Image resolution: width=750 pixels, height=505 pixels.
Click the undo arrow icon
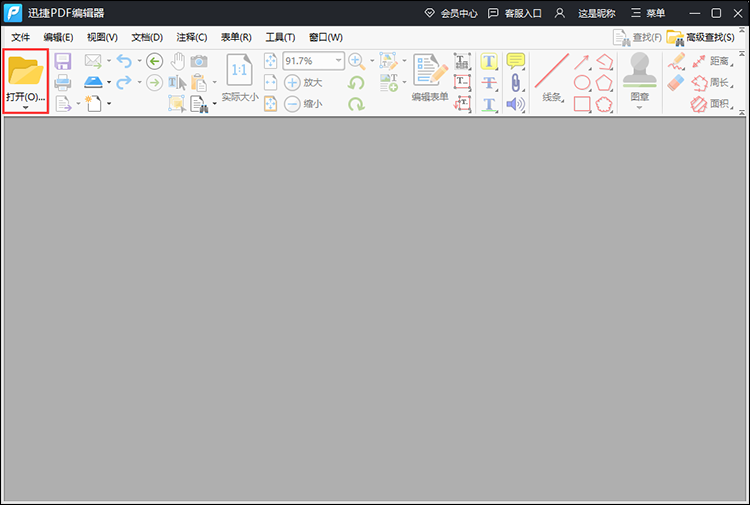pyautogui.click(x=124, y=61)
